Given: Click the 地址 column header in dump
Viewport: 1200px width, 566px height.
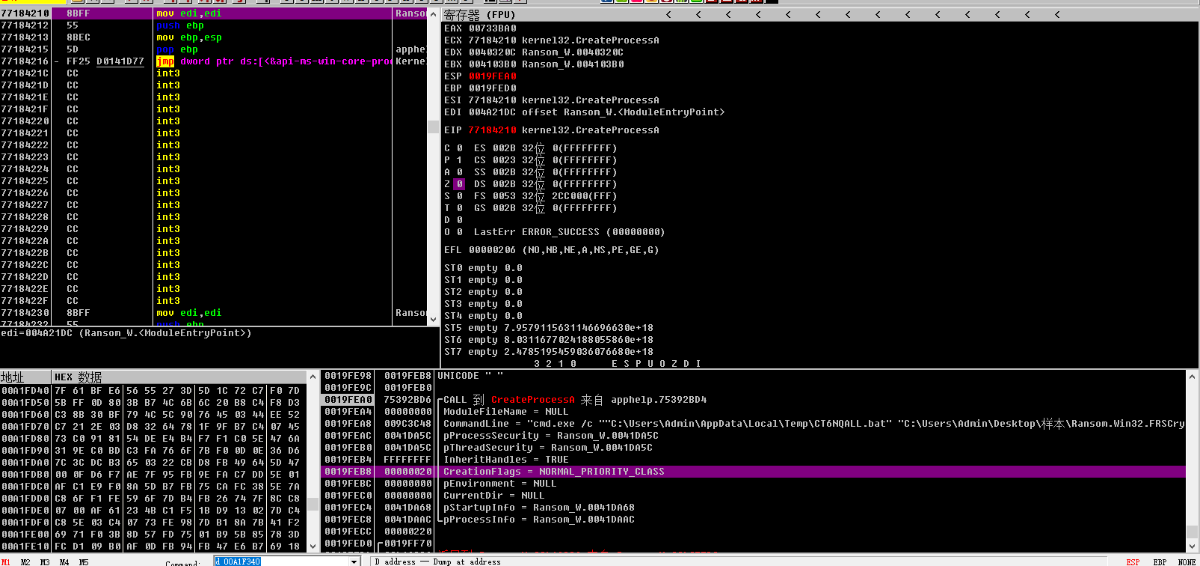Looking at the screenshot, I should point(14,377).
